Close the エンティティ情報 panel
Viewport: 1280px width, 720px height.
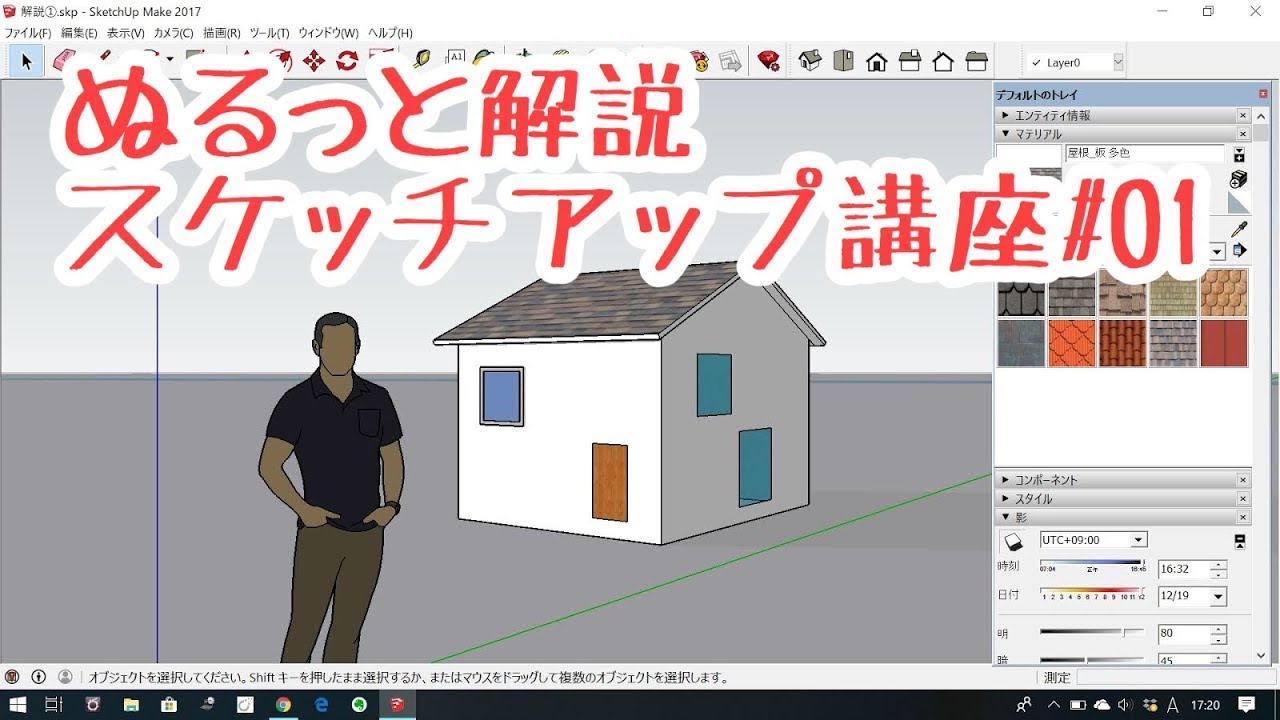[1244, 115]
